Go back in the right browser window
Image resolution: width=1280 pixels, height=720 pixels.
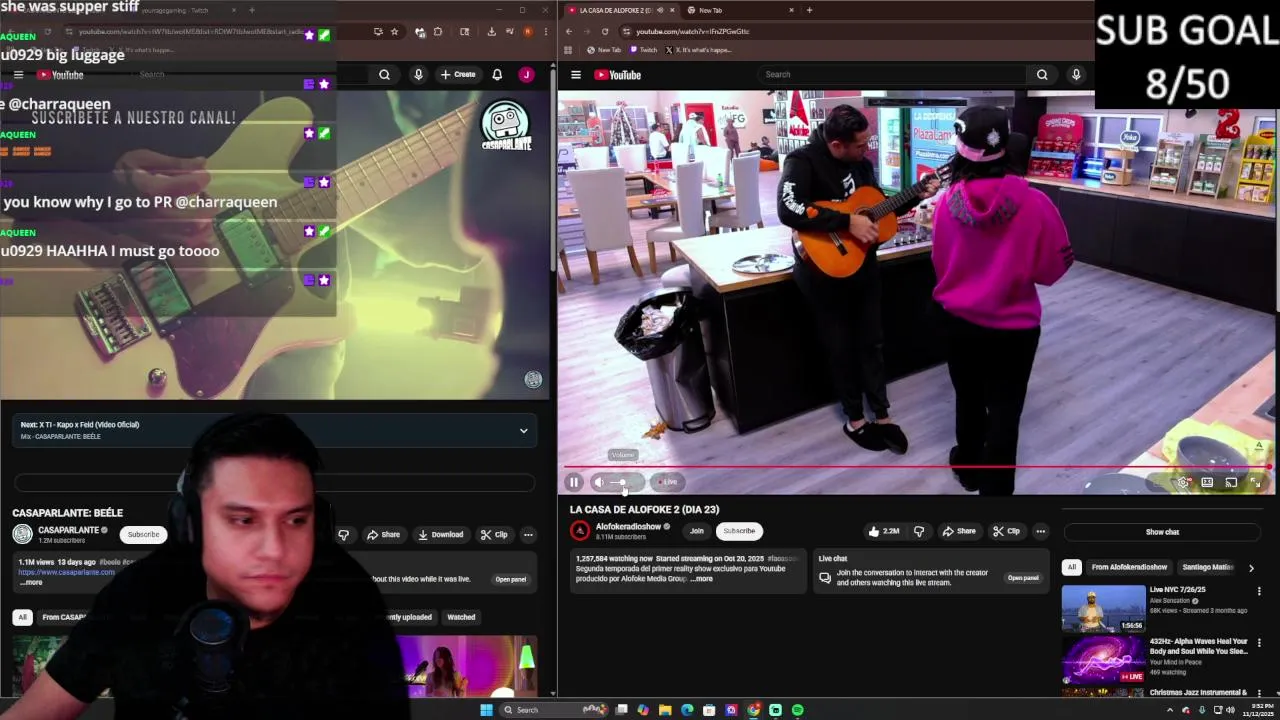[568, 31]
